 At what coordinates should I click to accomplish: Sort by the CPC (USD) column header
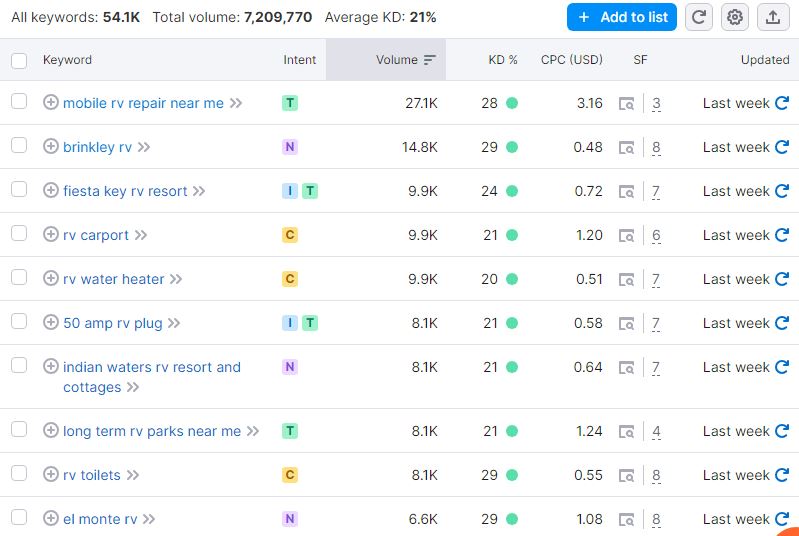[x=571, y=60]
